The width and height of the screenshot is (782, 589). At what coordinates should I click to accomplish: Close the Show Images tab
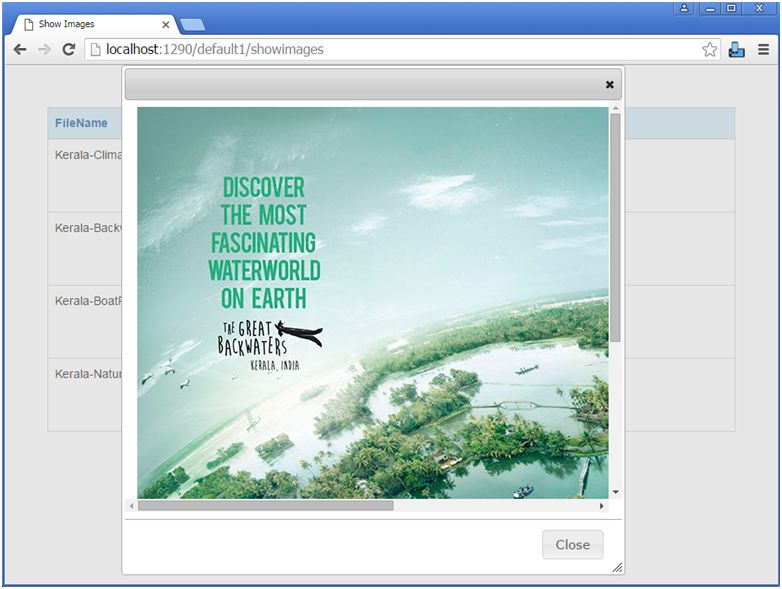166,24
